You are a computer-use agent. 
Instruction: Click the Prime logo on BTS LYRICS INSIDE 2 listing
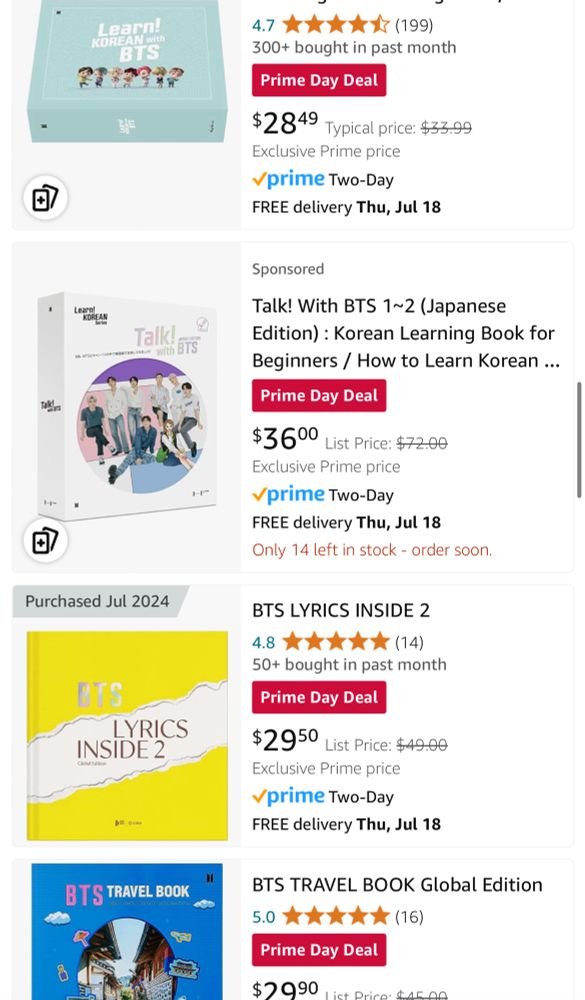[x=287, y=796]
